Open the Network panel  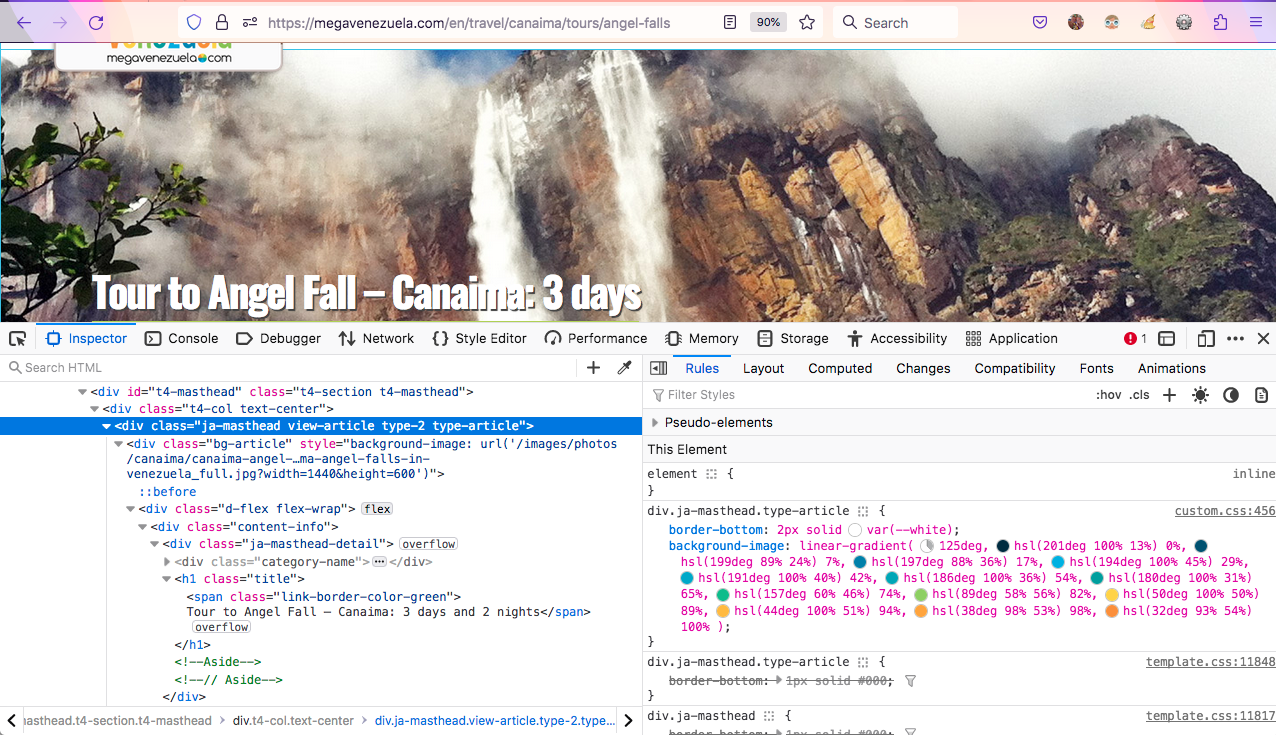(x=376, y=339)
